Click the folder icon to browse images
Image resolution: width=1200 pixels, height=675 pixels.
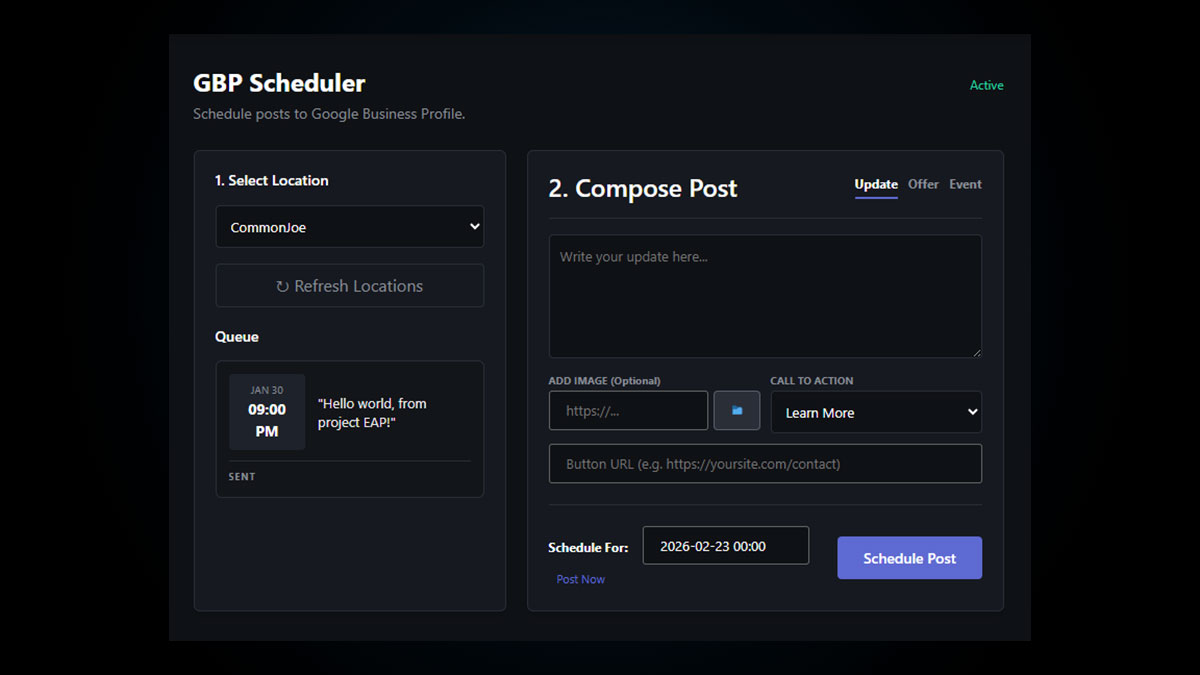coord(736,411)
